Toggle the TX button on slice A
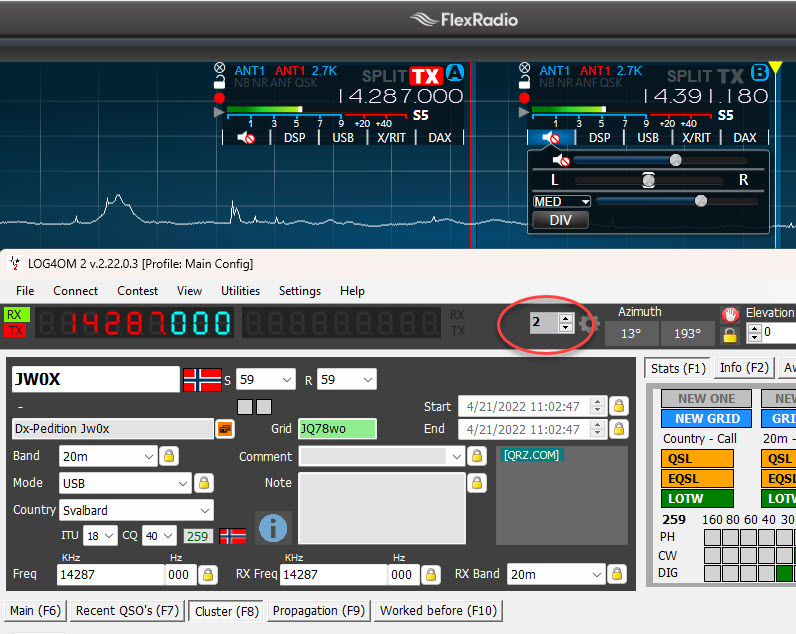 [x=426, y=76]
